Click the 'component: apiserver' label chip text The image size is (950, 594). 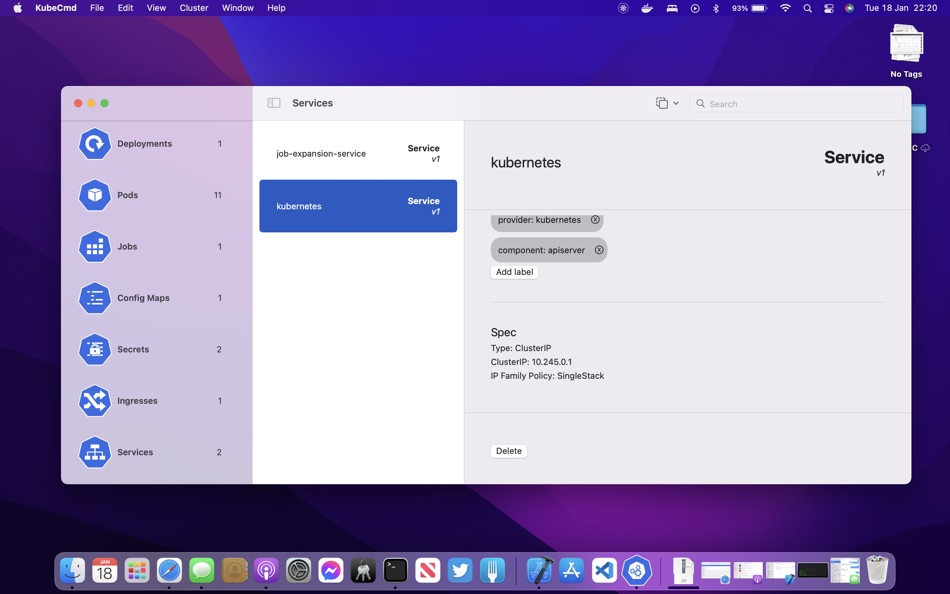pyautogui.click(x=541, y=250)
